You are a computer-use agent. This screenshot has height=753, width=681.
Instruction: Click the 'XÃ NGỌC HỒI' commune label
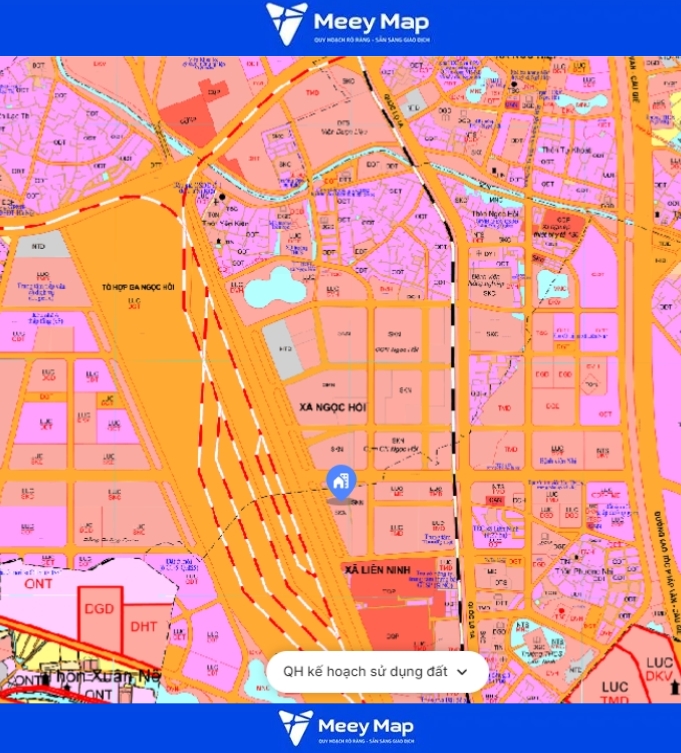[332, 408]
